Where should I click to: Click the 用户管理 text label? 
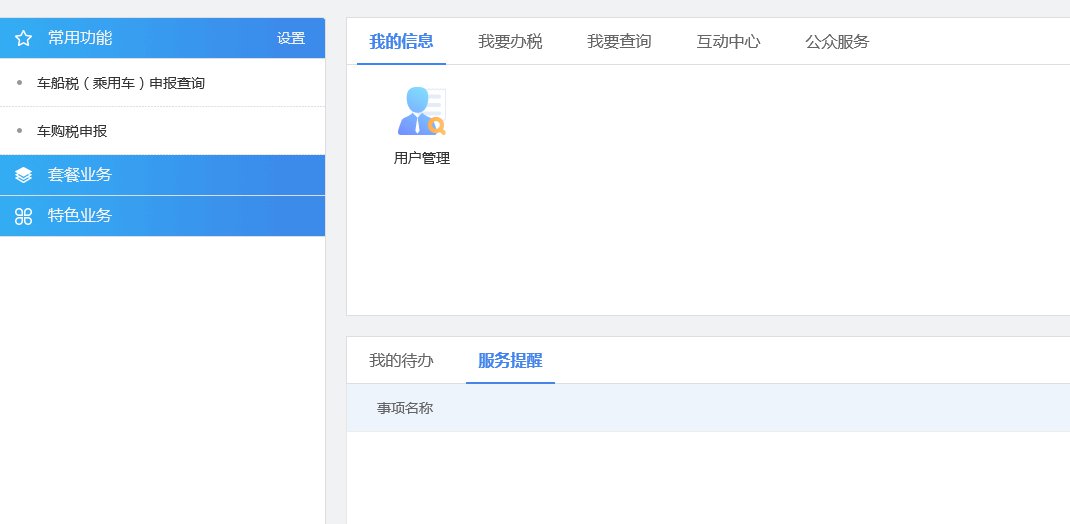(x=421, y=158)
